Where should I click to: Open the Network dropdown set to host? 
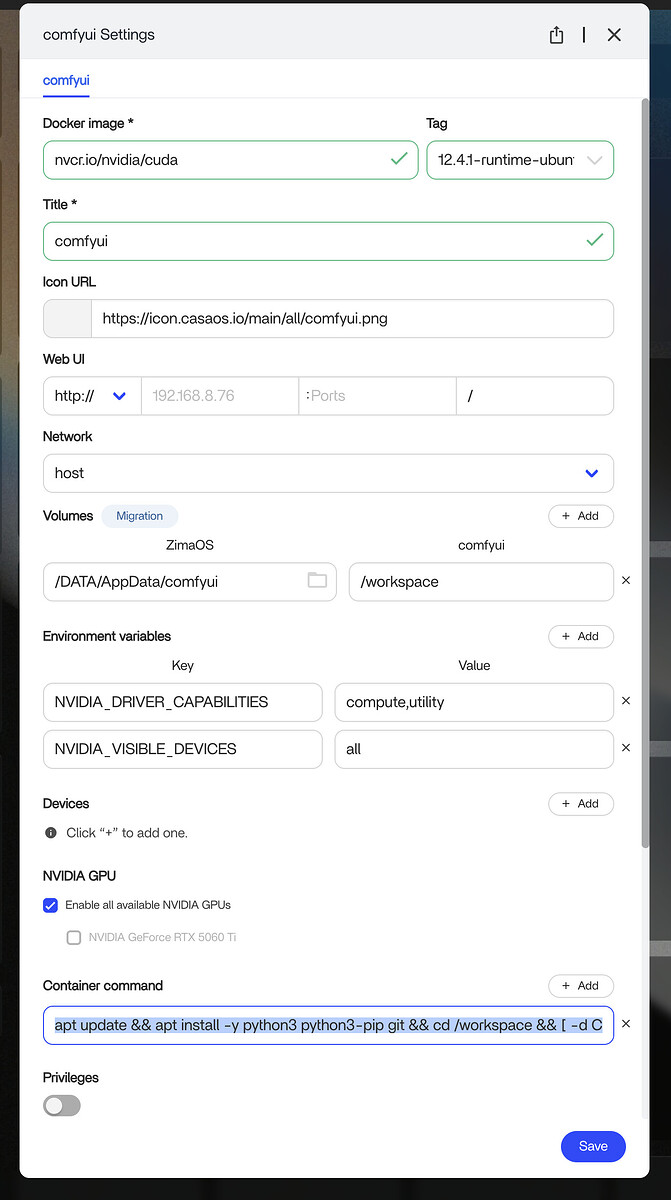point(328,473)
